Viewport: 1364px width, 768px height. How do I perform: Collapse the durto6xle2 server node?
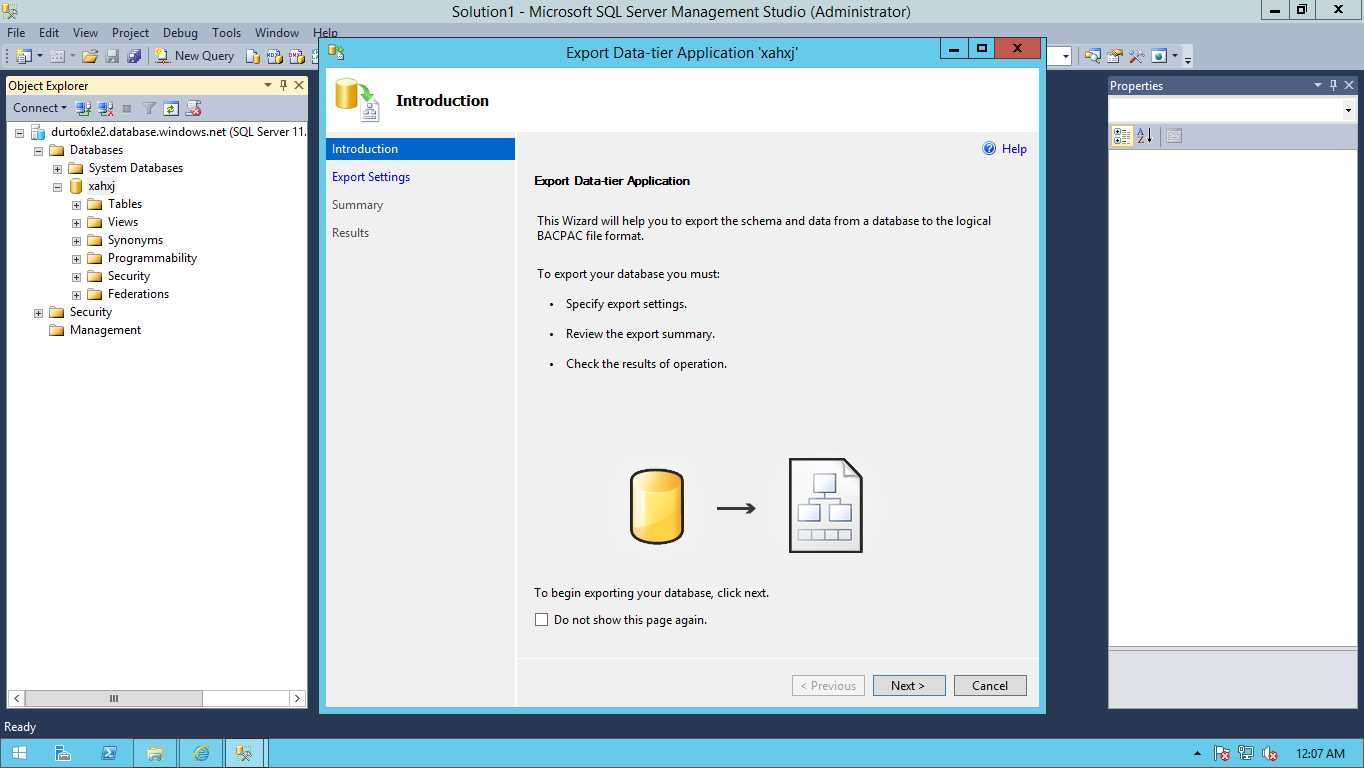(x=19, y=132)
